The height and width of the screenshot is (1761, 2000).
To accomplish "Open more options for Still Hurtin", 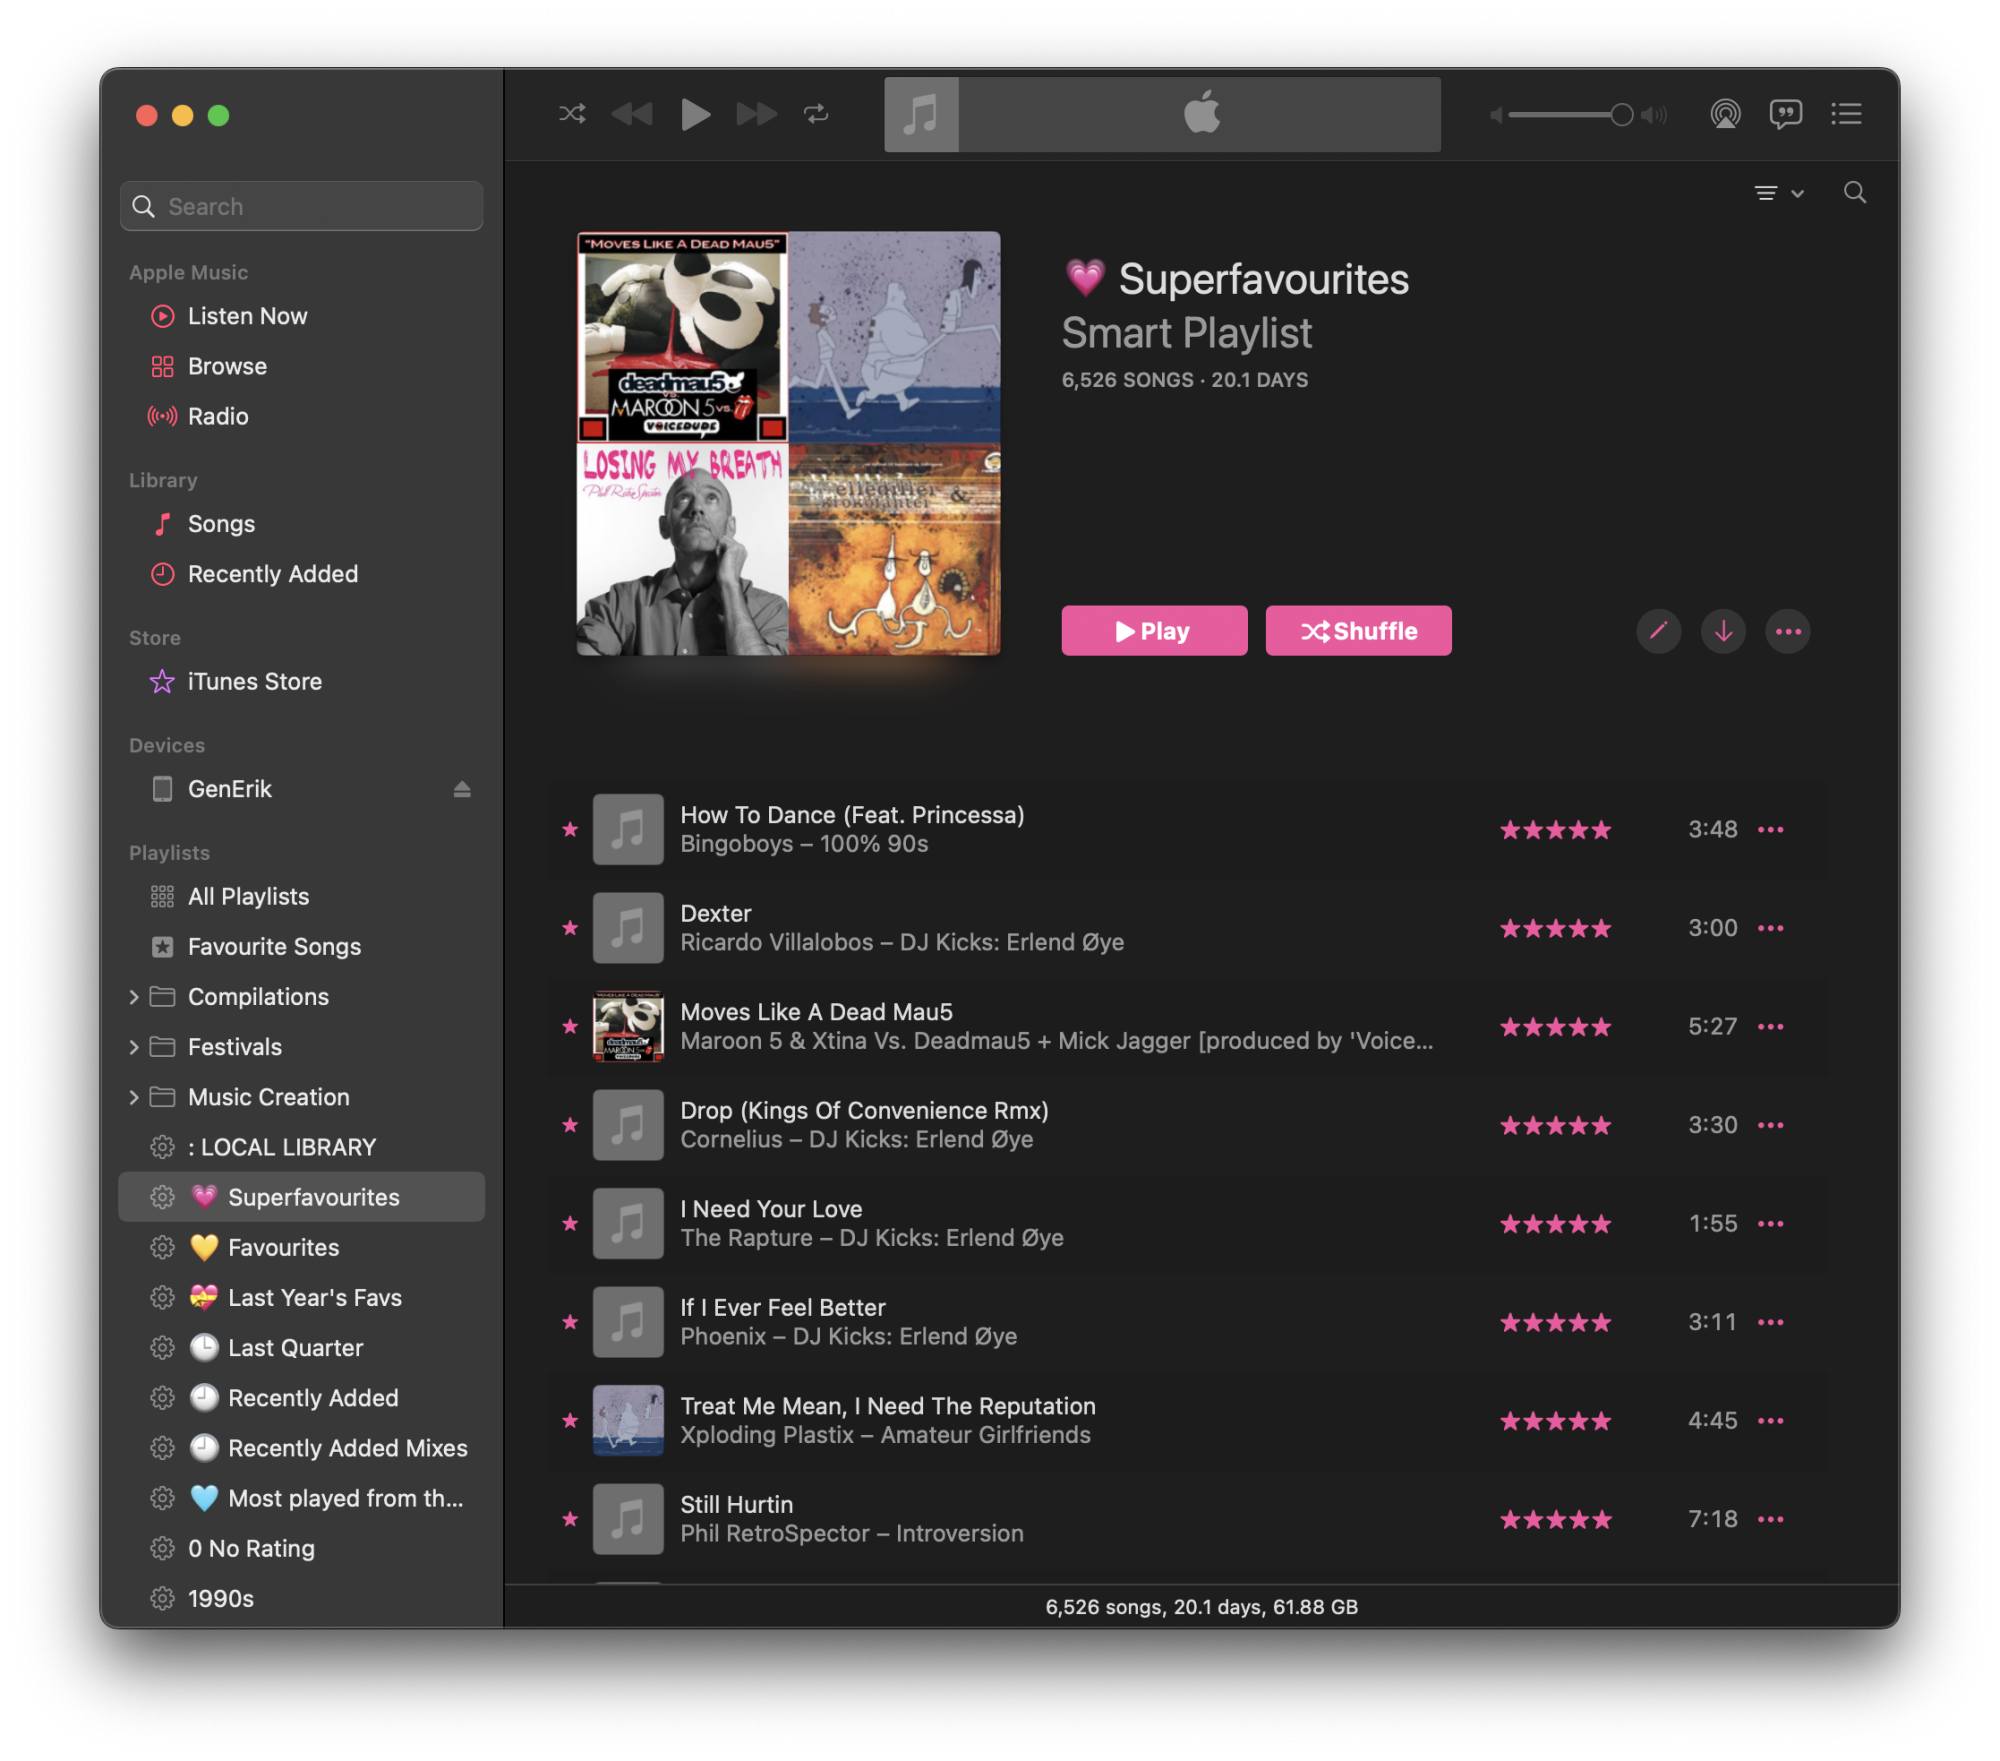I will click(x=1771, y=1520).
